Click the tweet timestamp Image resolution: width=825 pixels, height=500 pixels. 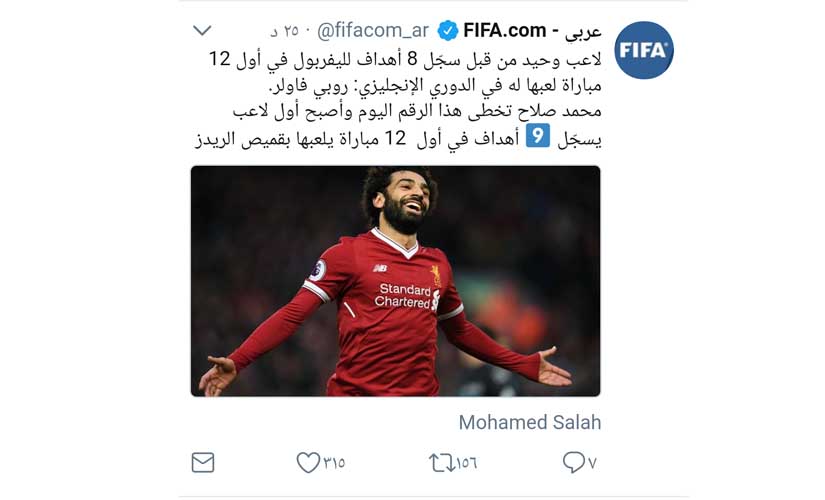coord(285,31)
